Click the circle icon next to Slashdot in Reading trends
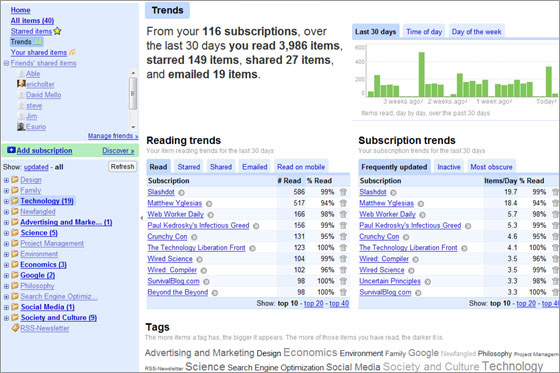The height and width of the screenshot is (373, 560). point(181,193)
